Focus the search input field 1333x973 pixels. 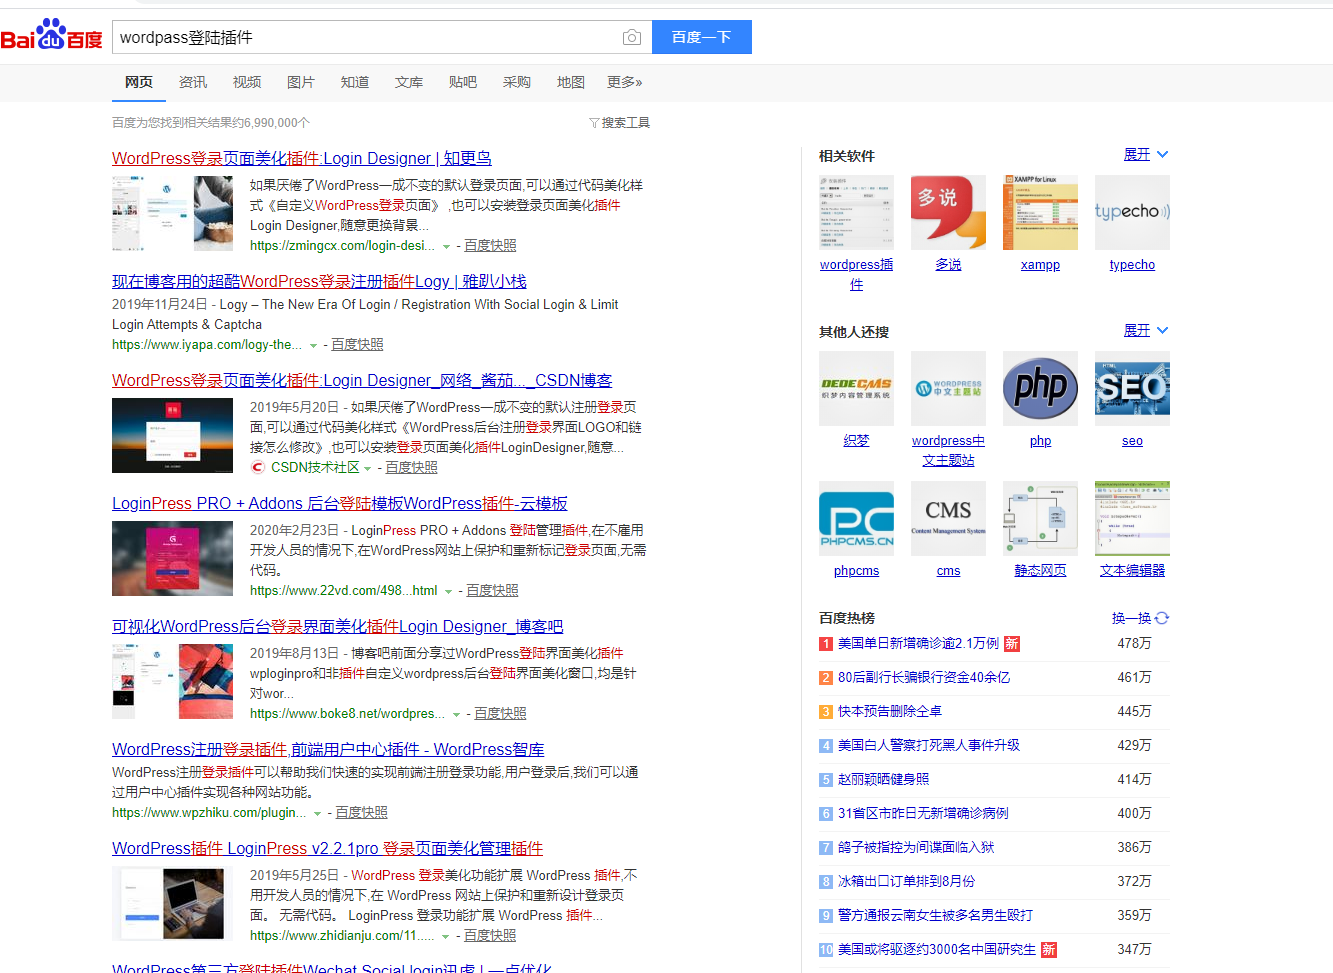point(366,37)
